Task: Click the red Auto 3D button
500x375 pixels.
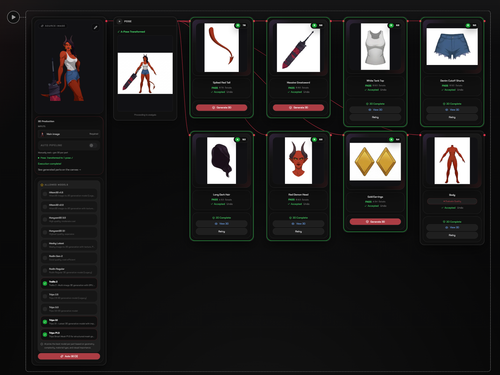Action: coord(69,356)
